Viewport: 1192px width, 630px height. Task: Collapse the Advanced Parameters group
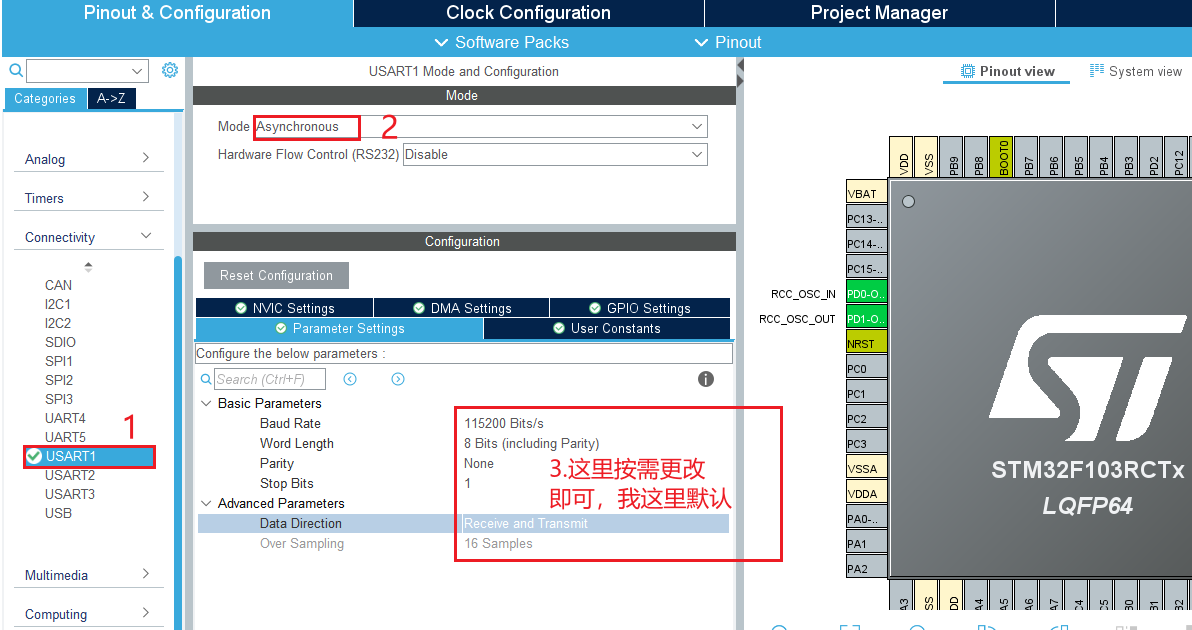(206, 504)
